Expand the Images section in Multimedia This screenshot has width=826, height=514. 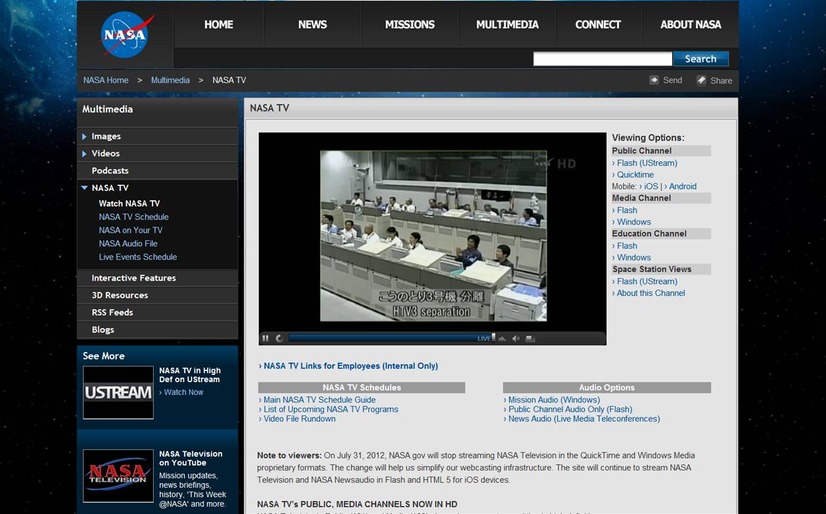pos(84,136)
